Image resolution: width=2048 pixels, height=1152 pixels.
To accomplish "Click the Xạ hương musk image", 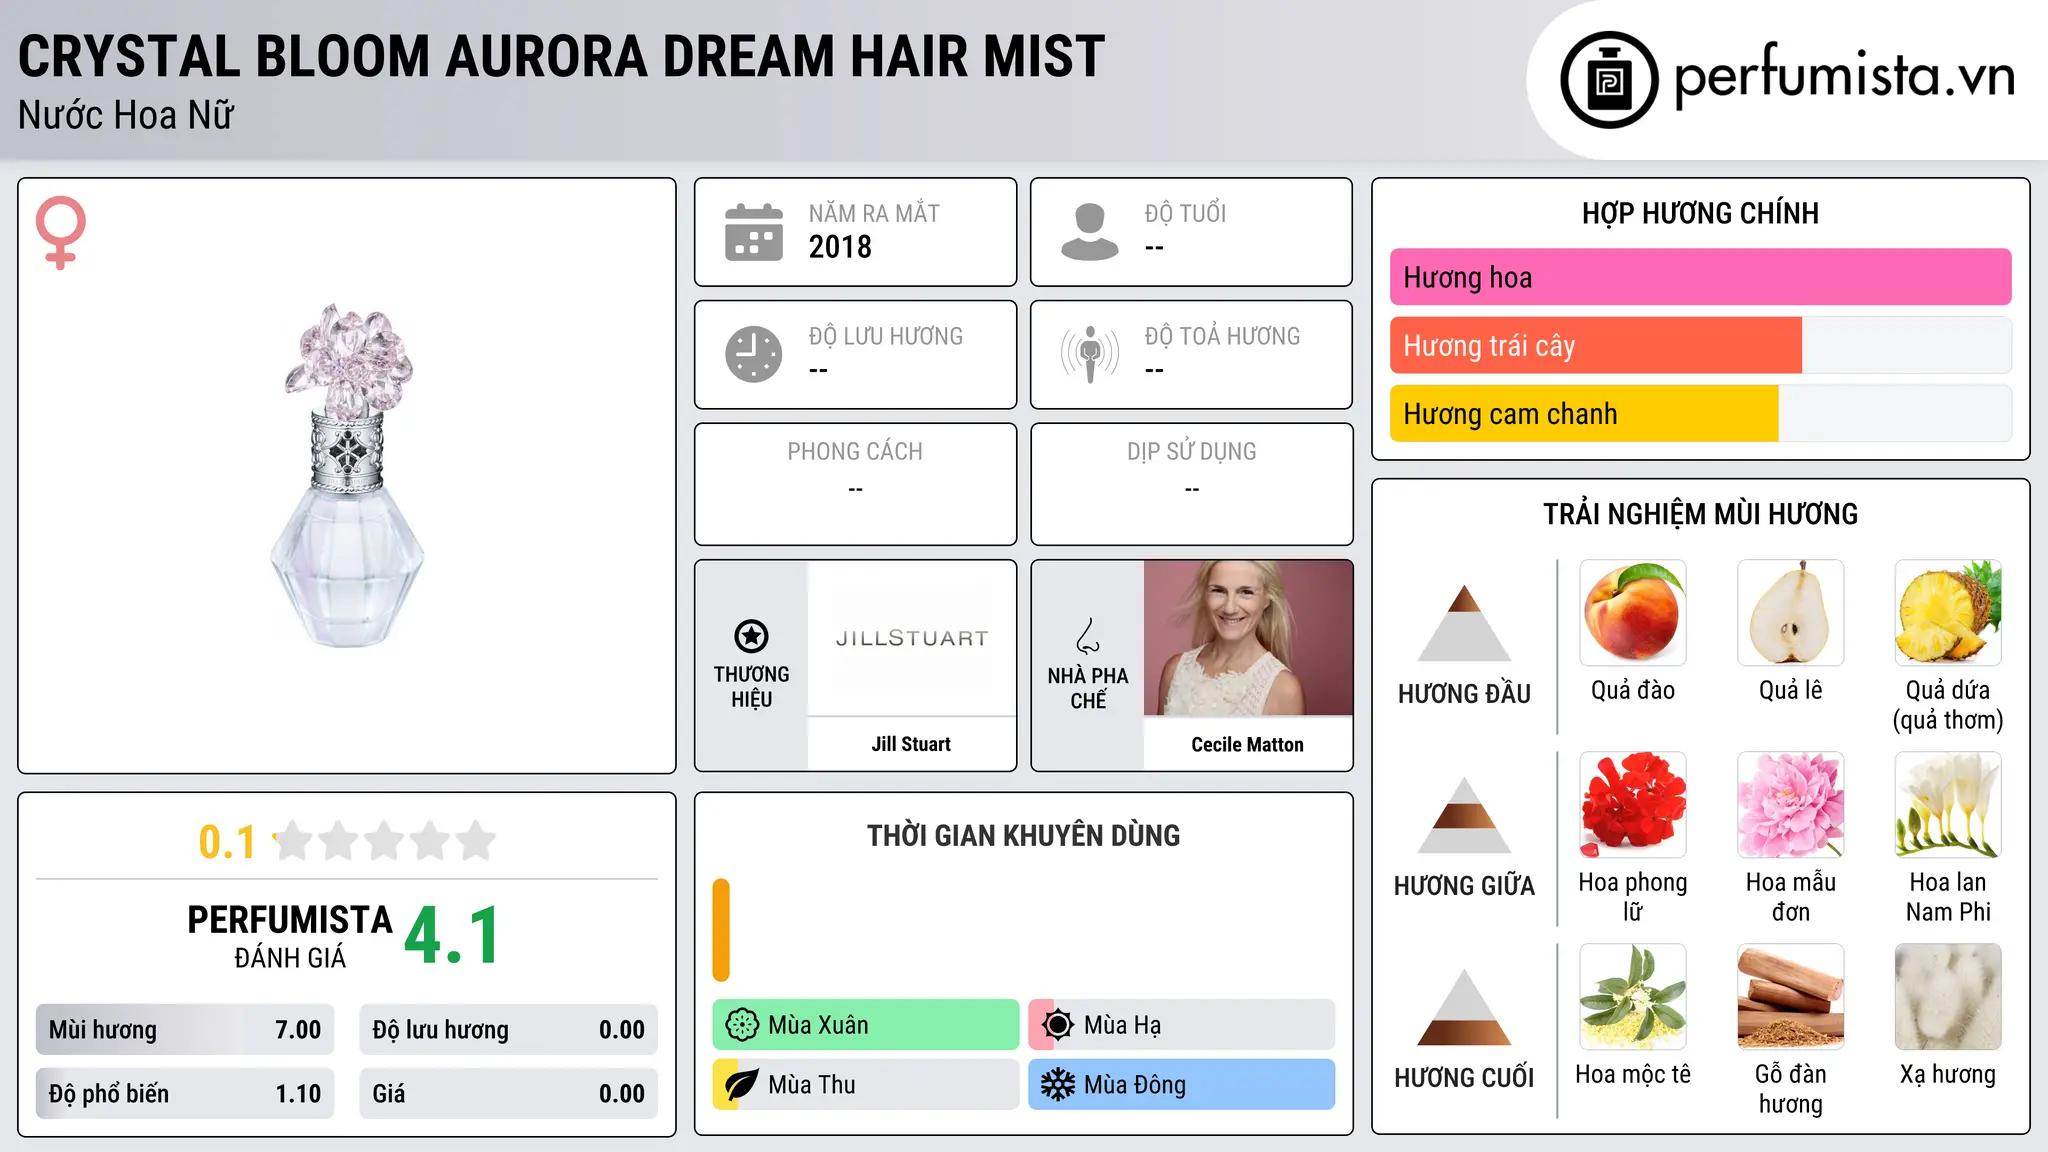I will (x=1948, y=997).
